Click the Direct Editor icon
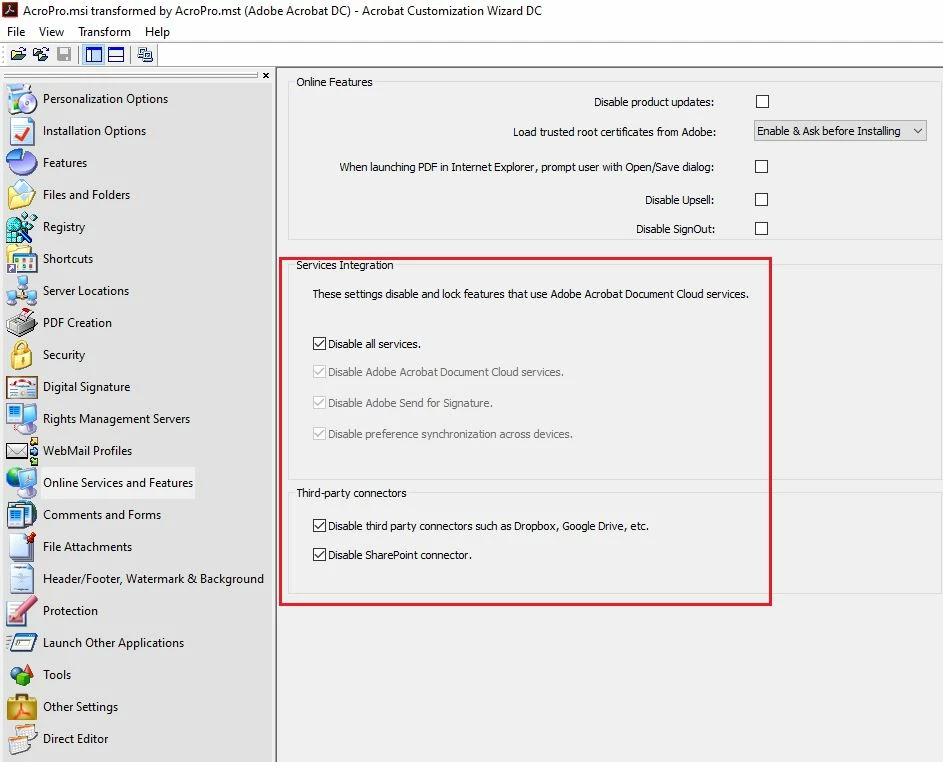This screenshot has width=943, height=762. point(22,739)
